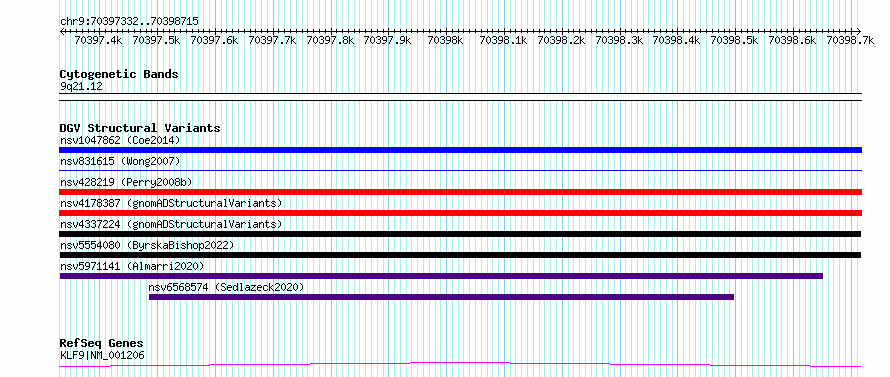
Task: Click ruler tick label 70398.5k
Action: [734, 40]
